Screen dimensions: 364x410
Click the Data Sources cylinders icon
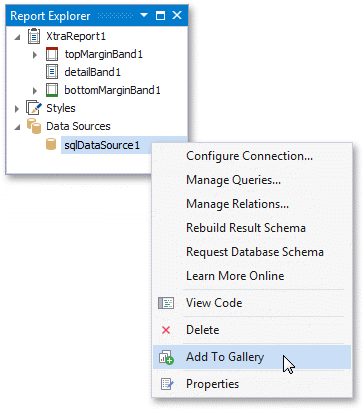(34, 126)
